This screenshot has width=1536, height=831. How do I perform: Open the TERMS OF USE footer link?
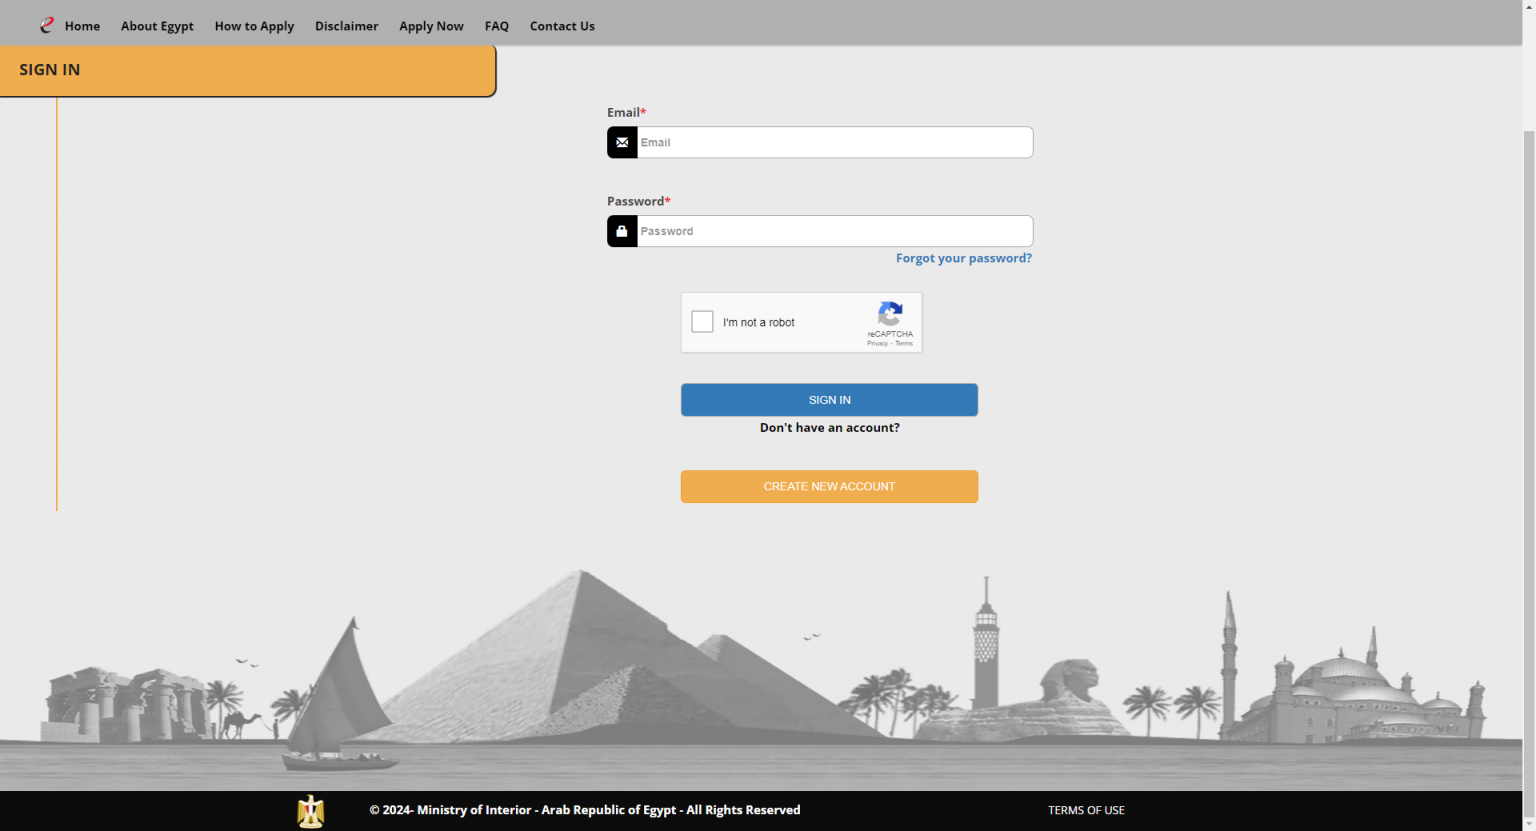(x=1086, y=810)
